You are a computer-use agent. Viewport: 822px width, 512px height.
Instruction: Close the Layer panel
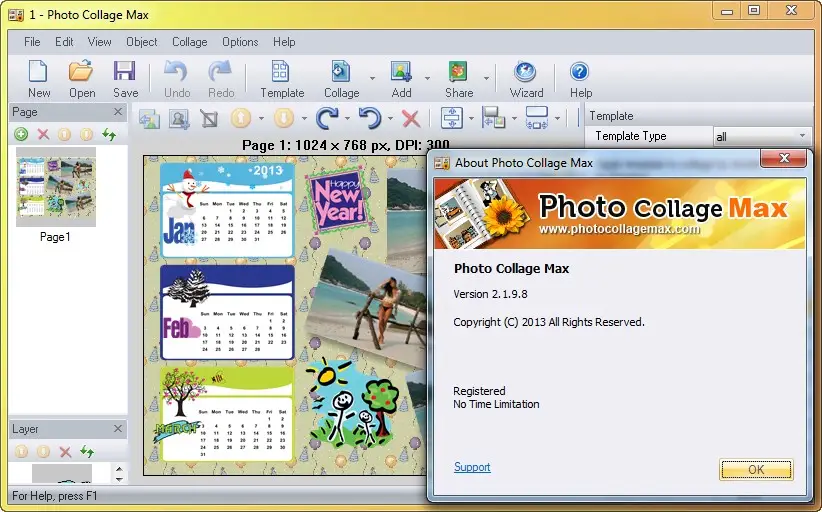pyautogui.click(x=118, y=429)
